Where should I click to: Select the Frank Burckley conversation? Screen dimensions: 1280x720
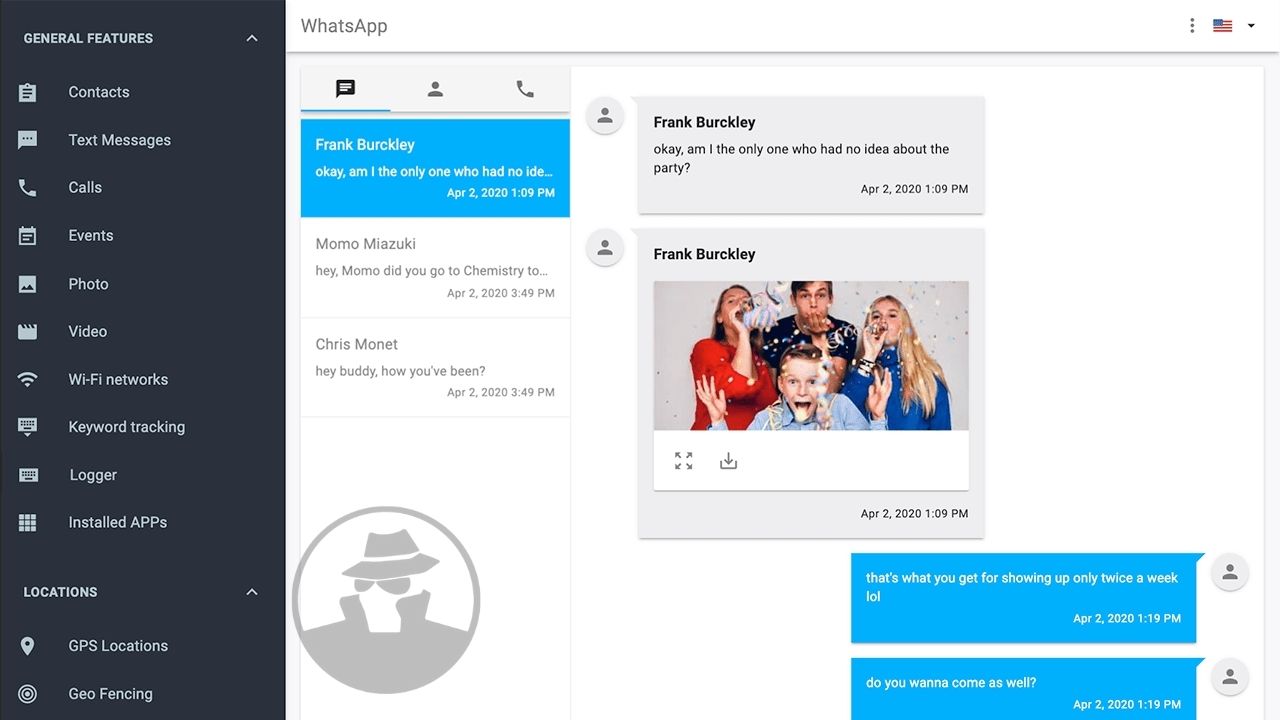click(x=435, y=168)
